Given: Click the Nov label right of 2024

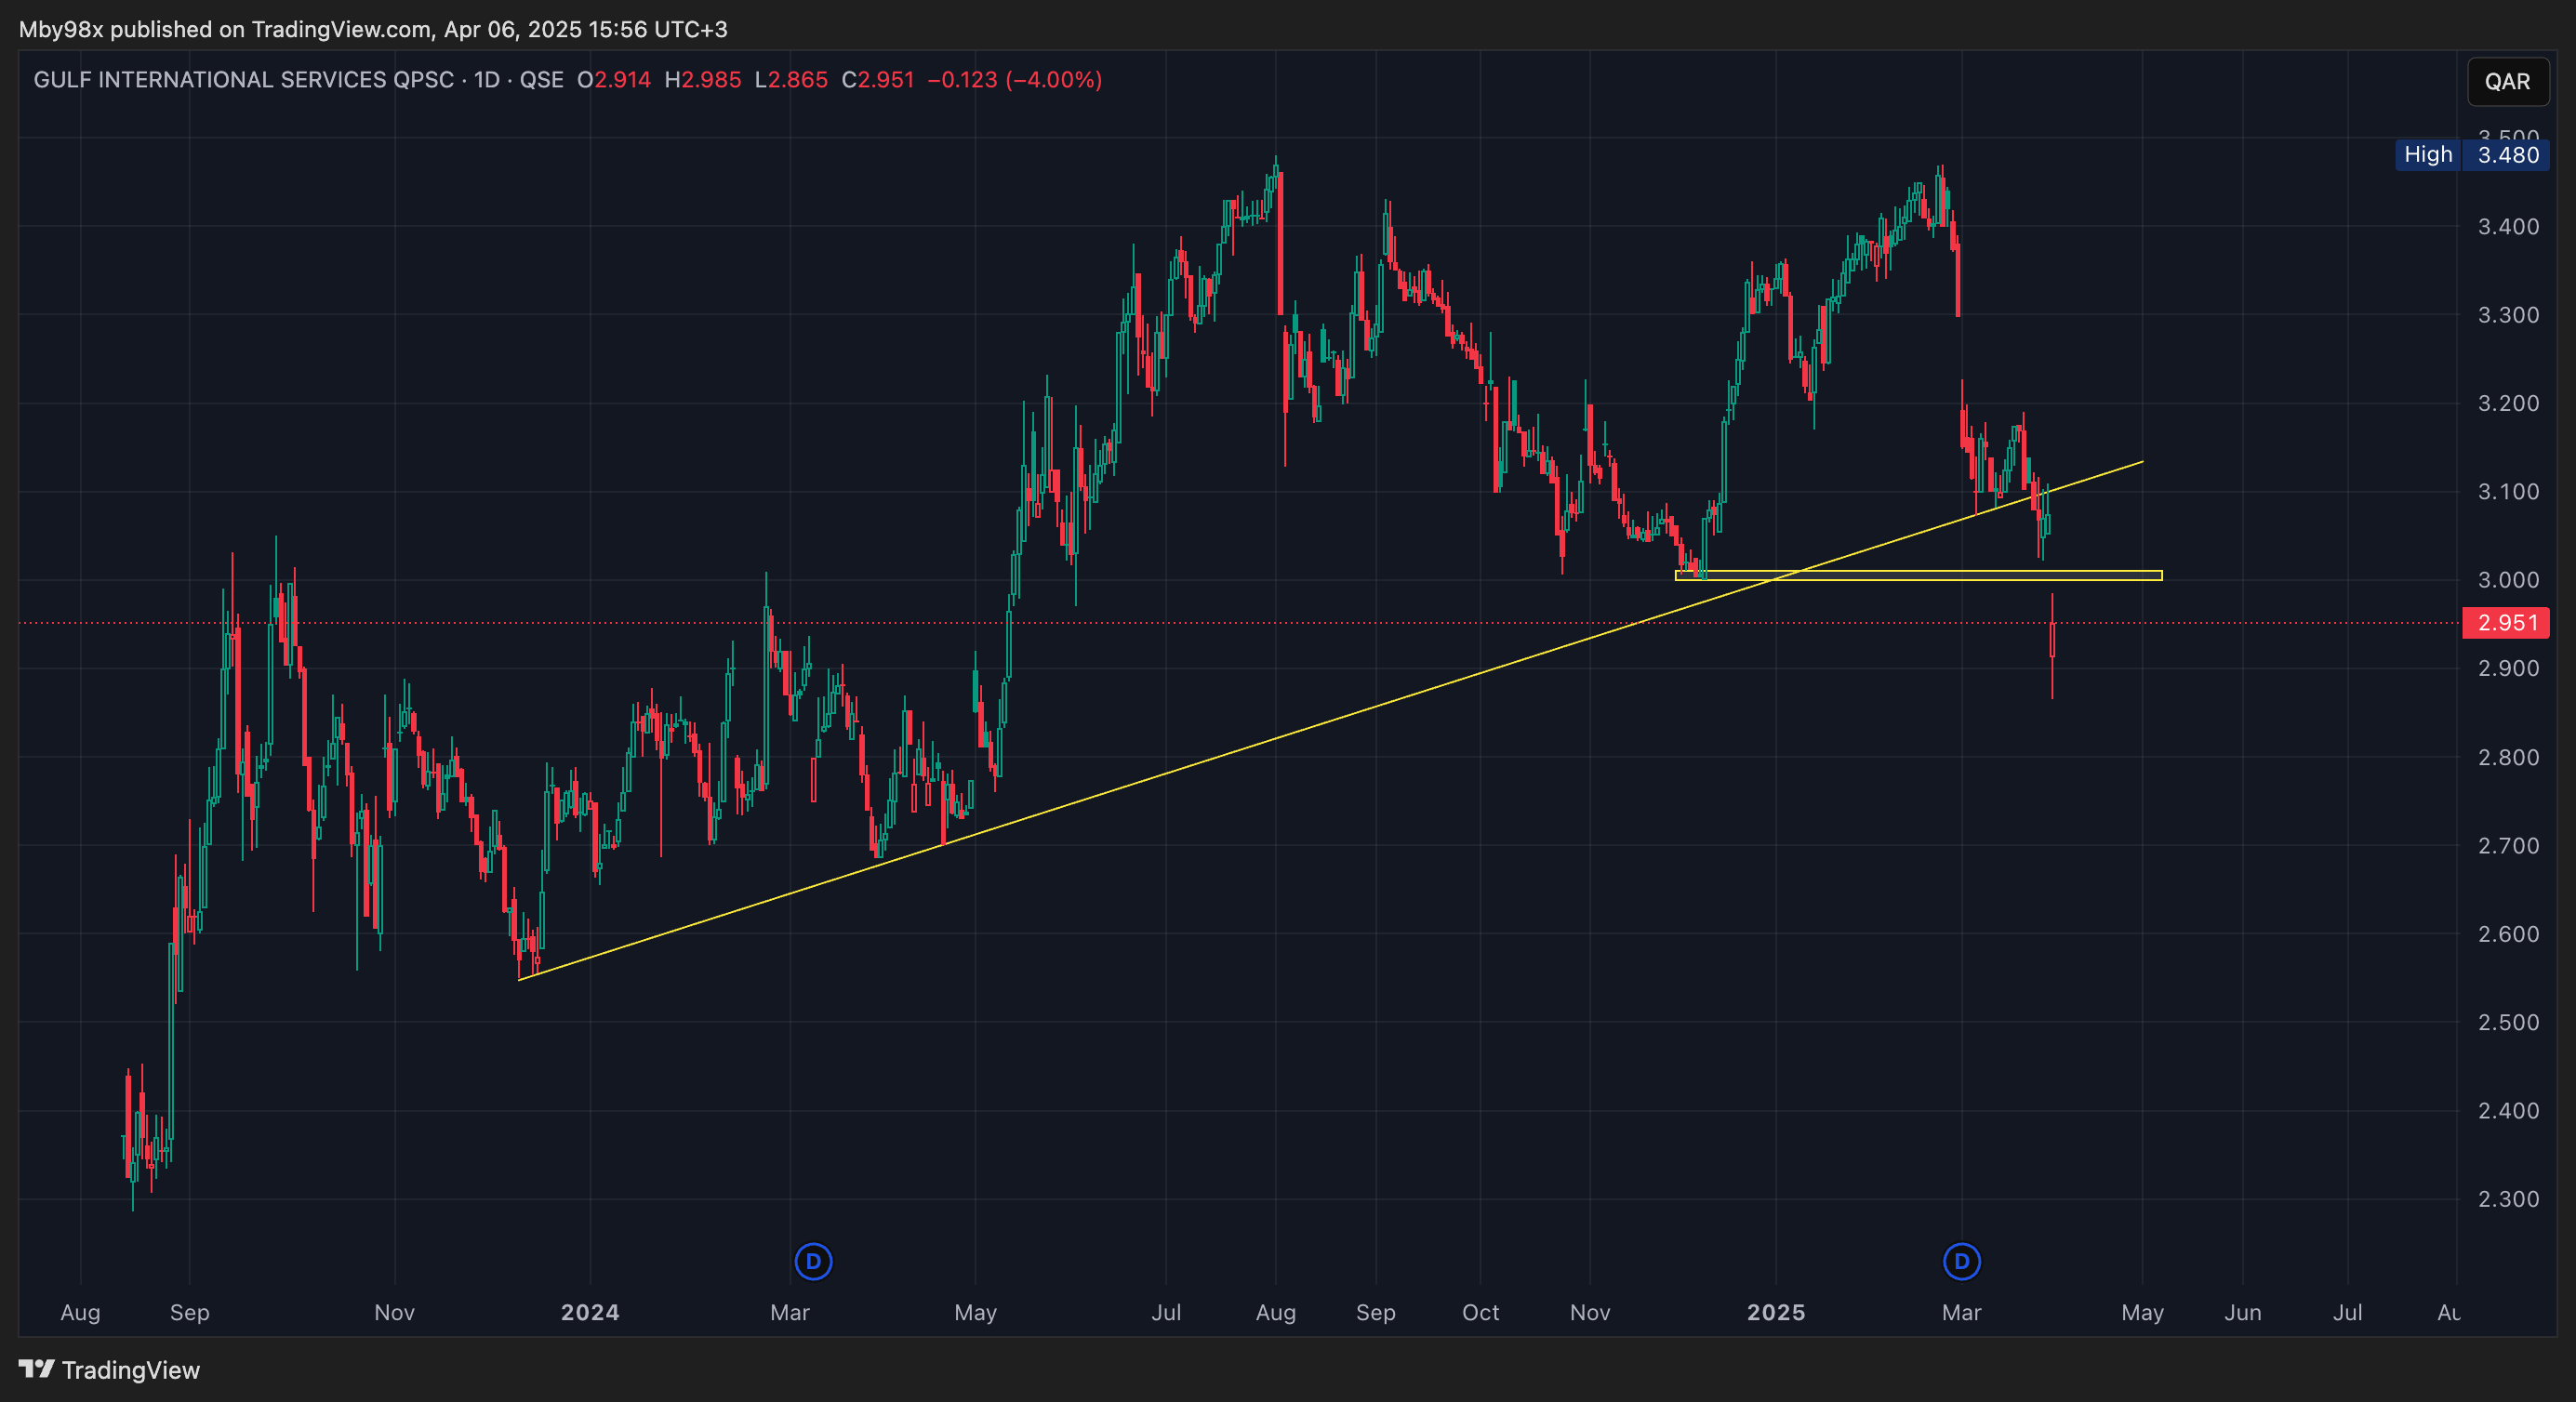Looking at the screenshot, I should coord(1590,1312).
